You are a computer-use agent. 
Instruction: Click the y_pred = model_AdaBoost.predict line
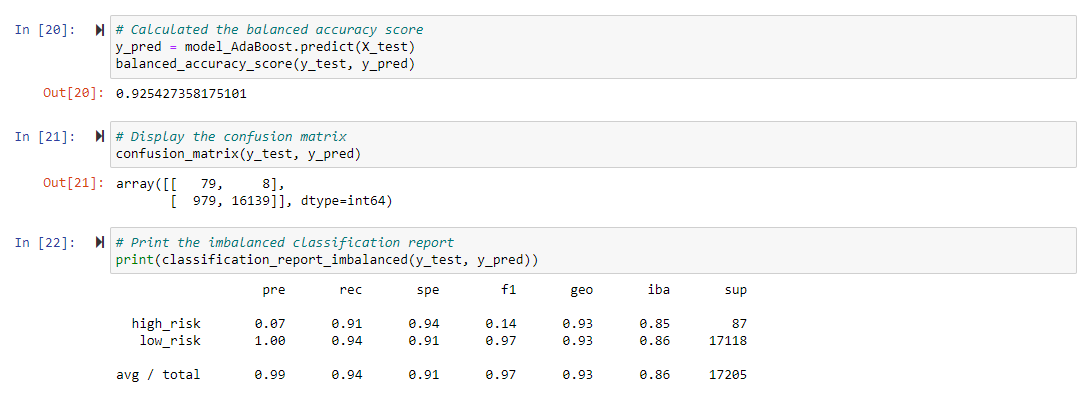pos(266,47)
